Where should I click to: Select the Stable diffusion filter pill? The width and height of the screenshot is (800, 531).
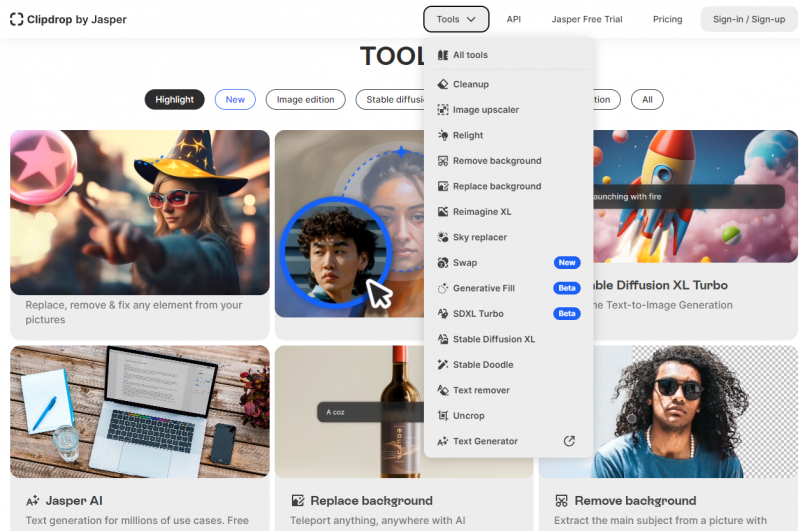(390, 99)
